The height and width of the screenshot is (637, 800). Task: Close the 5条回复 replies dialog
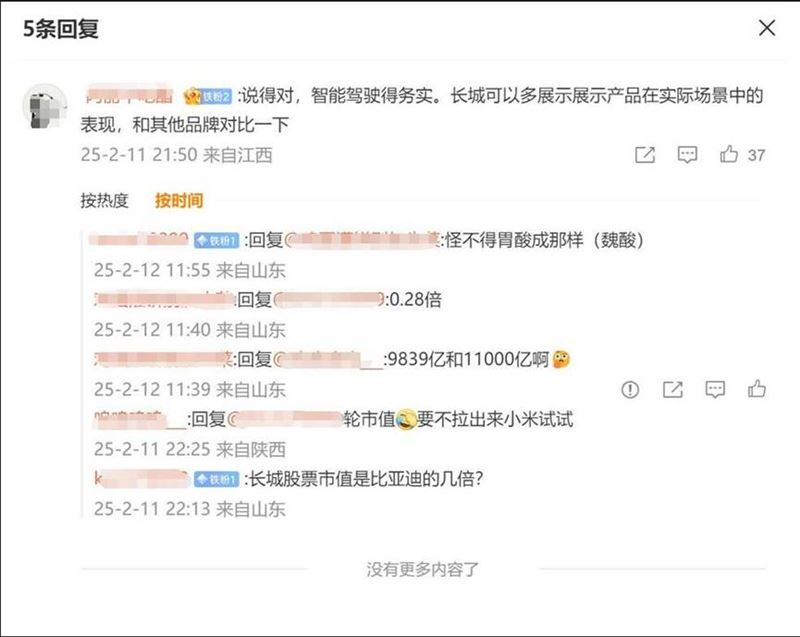(x=767, y=28)
